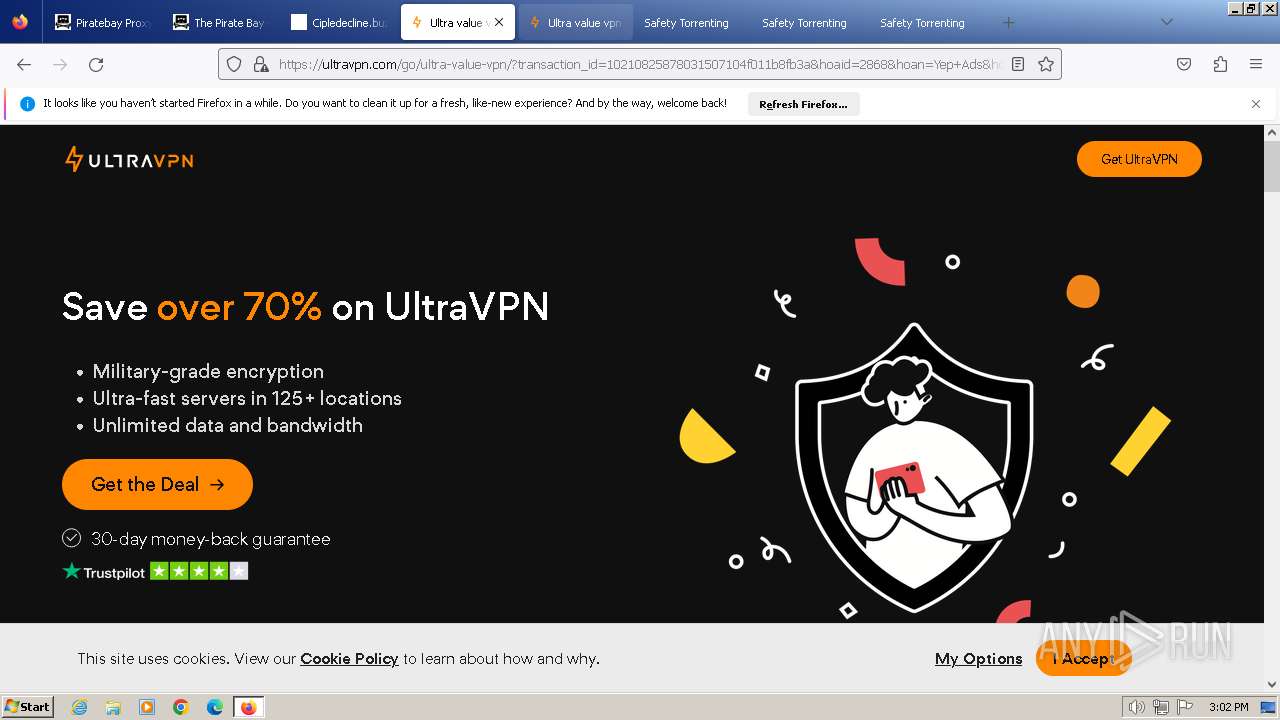This screenshot has height=720, width=1280.
Task: Click the shield illustration image
Action: click(914, 468)
